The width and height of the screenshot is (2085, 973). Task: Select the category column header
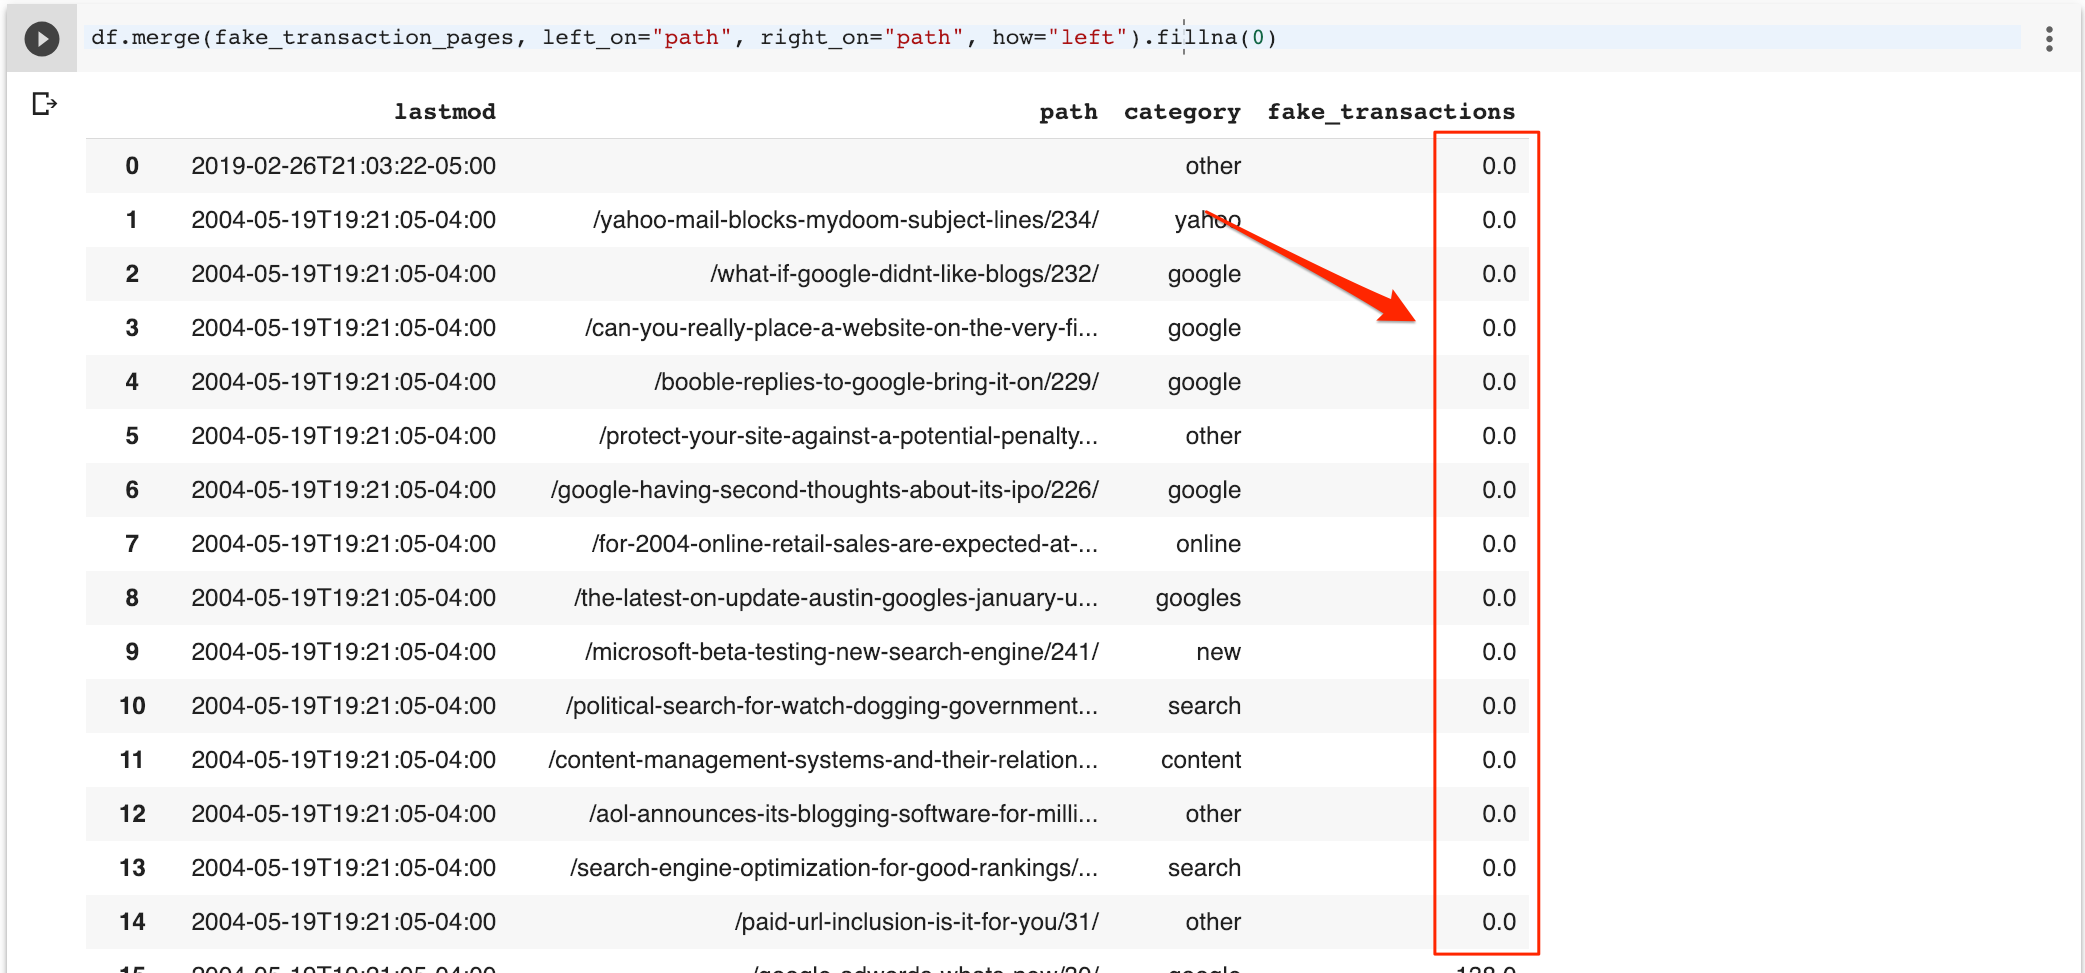pos(1181,111)
